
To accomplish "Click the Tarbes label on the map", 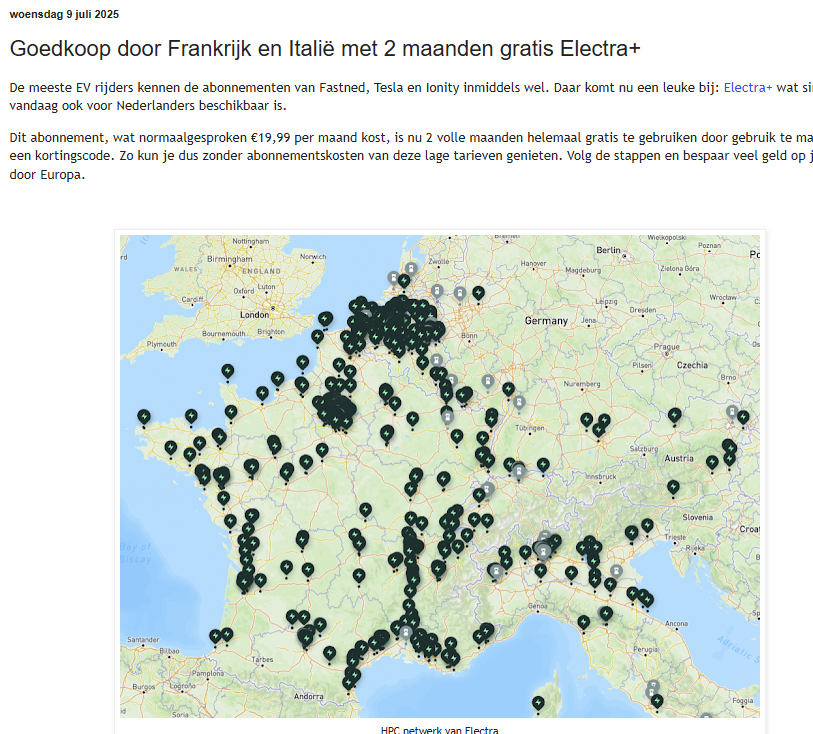I will point(262,660).
